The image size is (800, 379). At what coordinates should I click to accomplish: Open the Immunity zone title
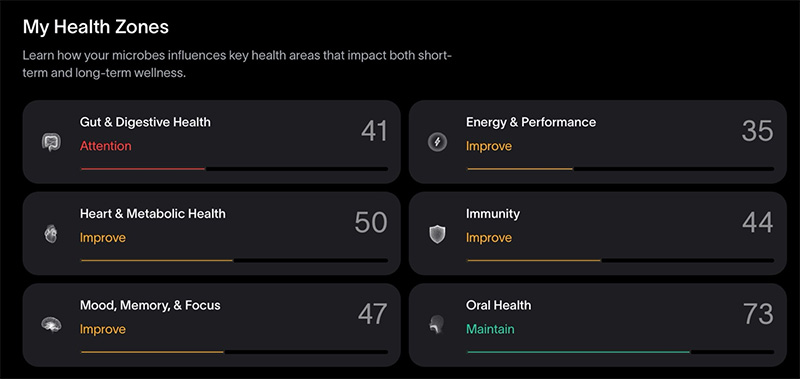[493, 214]
